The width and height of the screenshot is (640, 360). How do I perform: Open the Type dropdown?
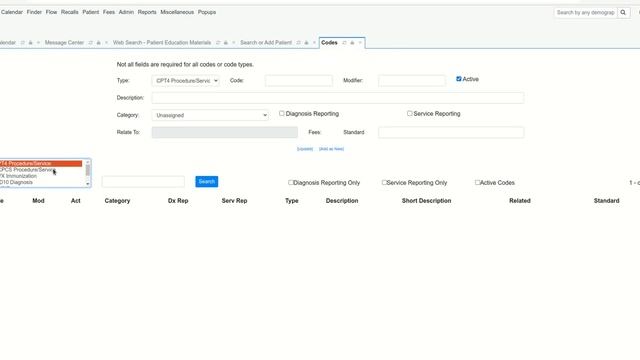pyautogui.click(x=186, y=81)
